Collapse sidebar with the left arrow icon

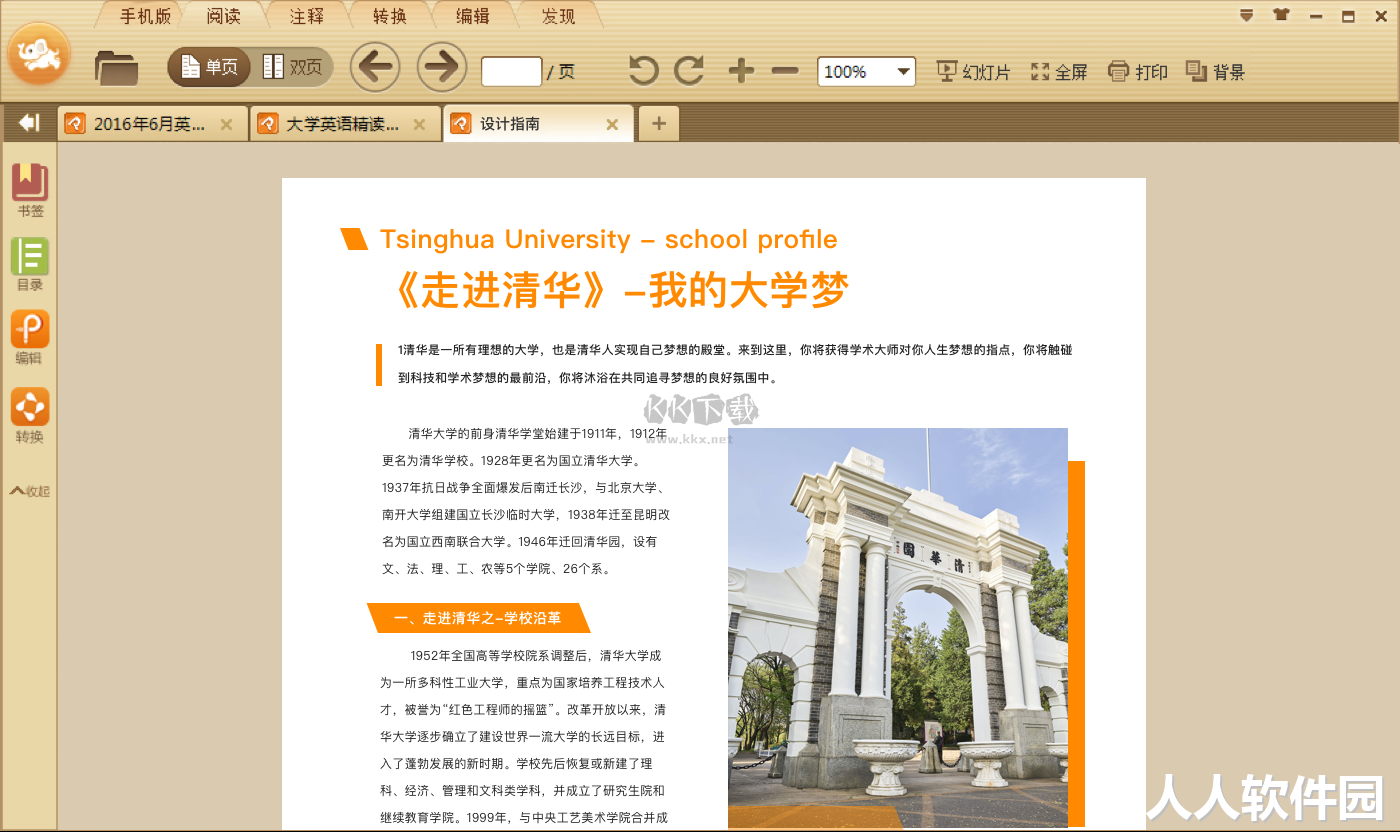[29, 123]
